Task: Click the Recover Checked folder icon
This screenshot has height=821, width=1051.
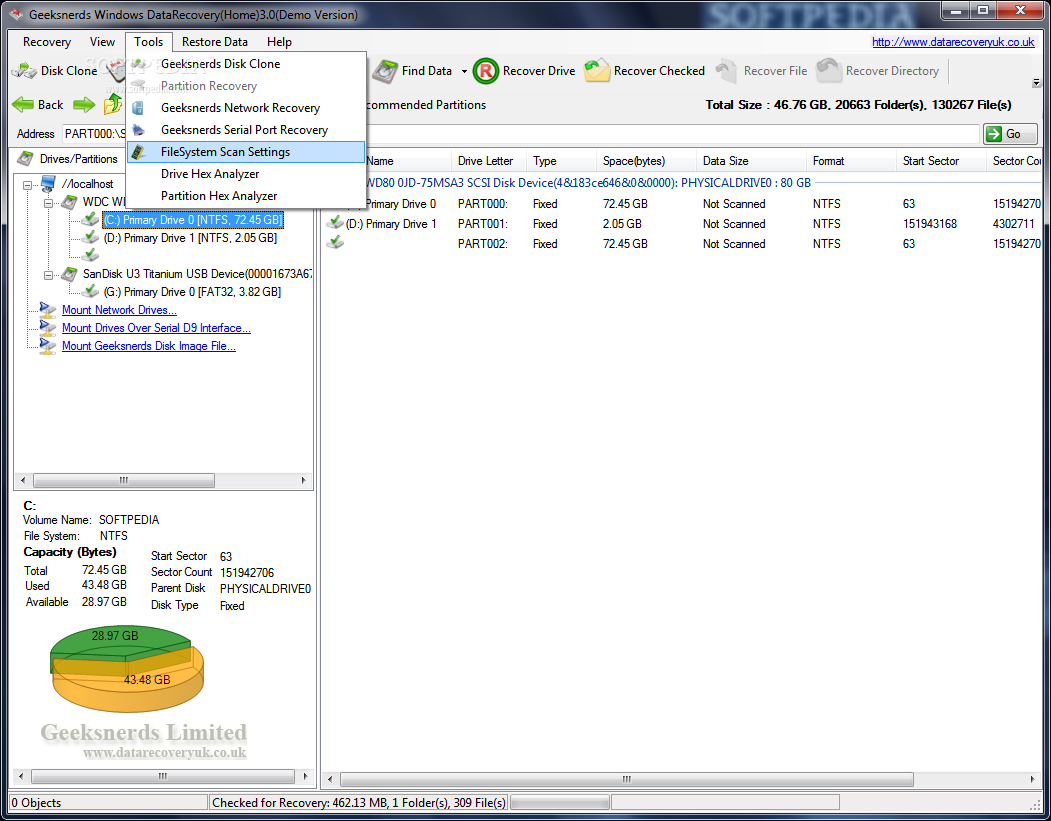Action: pyautogui.click(x=597, y=71)
